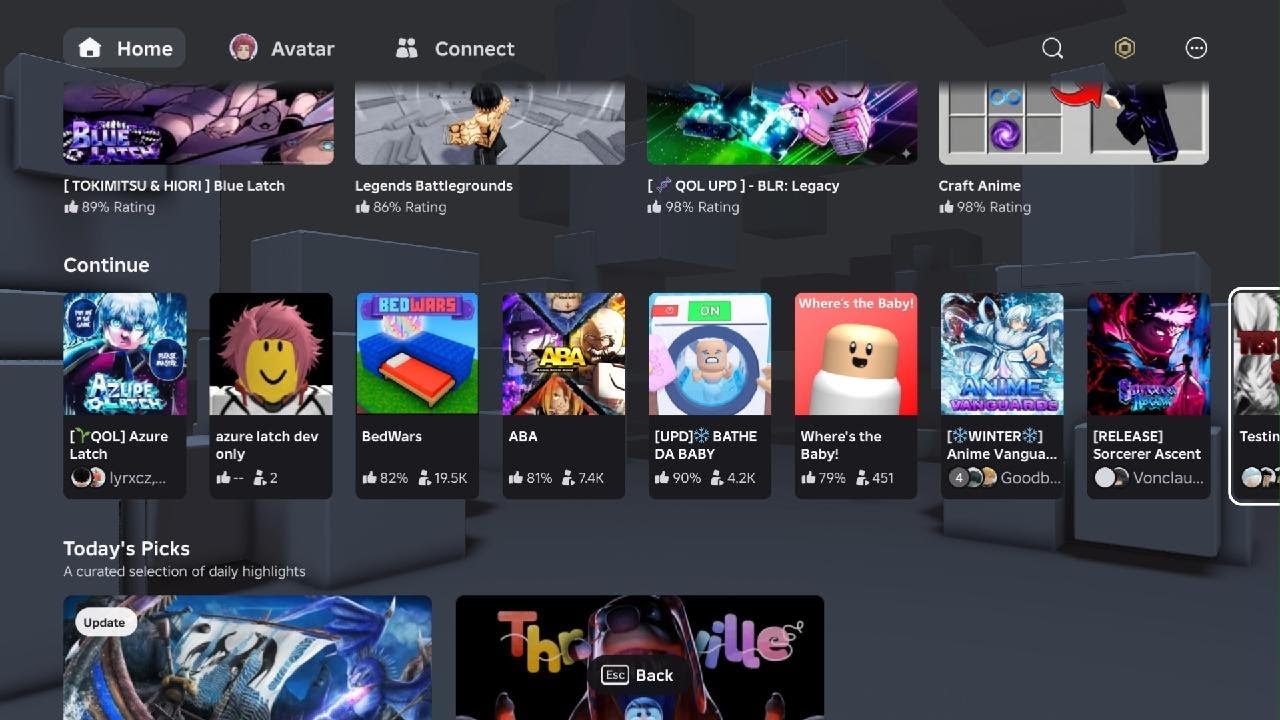This screenshot has width=1280, height=720.
Task: Click the 'azure latch dev only' card title
Action: coord(266,445)
